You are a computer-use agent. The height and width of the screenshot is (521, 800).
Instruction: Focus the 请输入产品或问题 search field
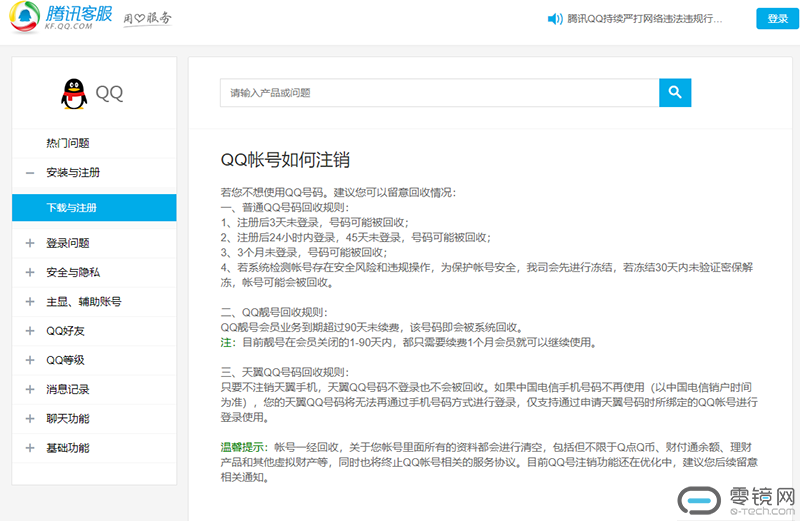click(x=439, y=92)
